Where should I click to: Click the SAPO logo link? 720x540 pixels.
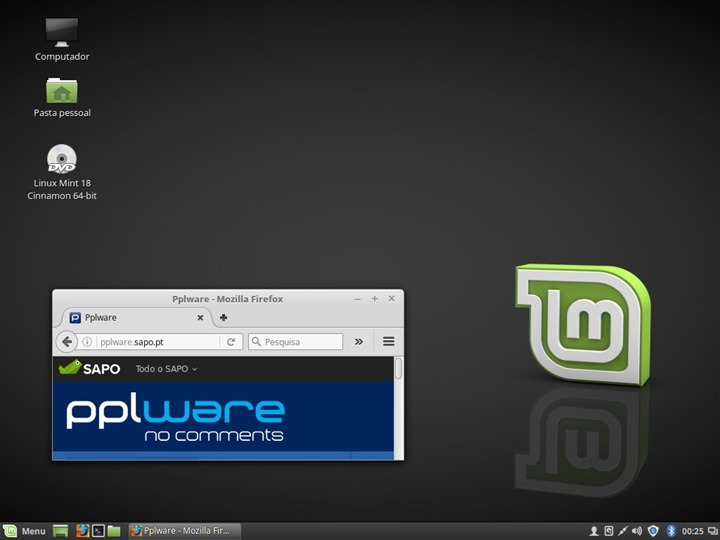pos(90,368)
